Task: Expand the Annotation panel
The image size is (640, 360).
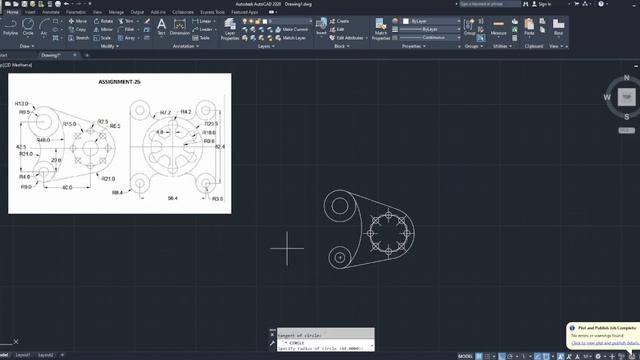Action: [x=186, y=46]
